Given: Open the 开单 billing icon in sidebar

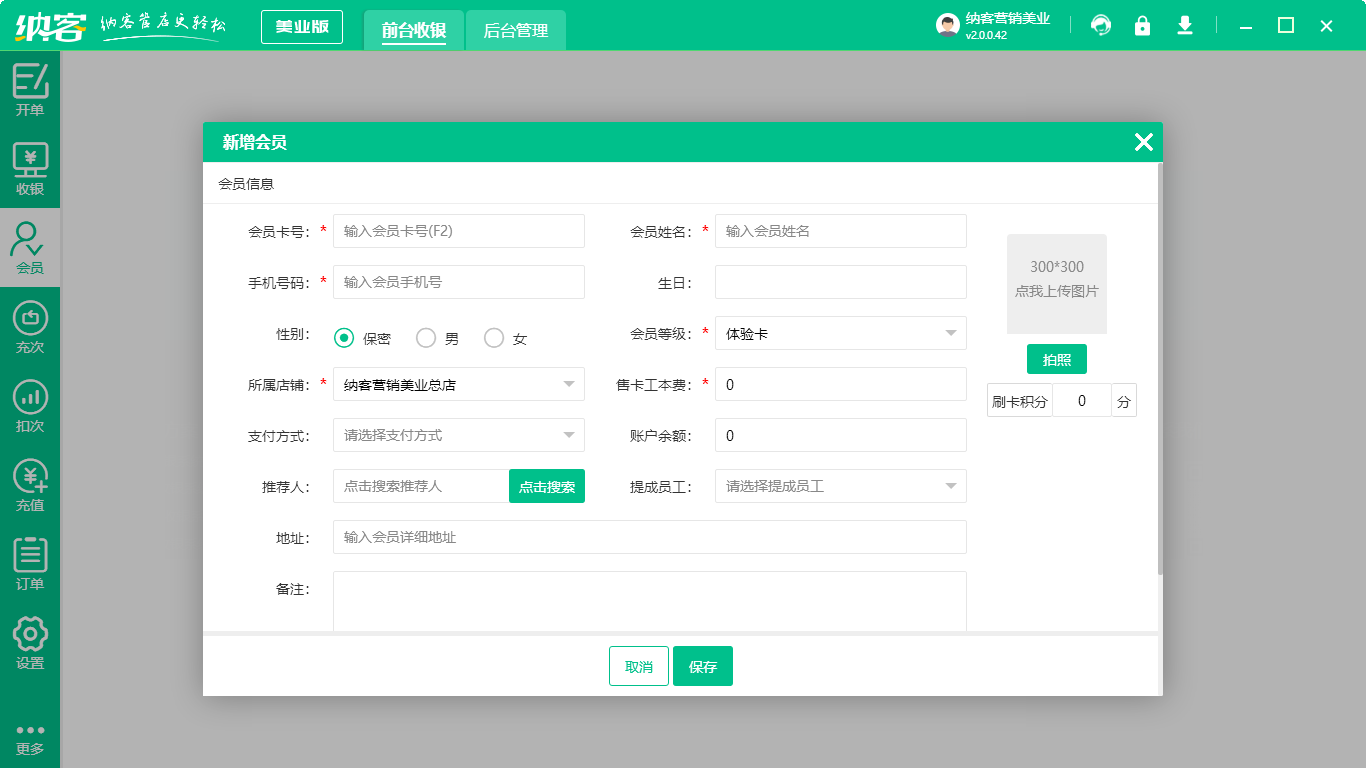Looking at the screenshot, I should tap(30, 88).
